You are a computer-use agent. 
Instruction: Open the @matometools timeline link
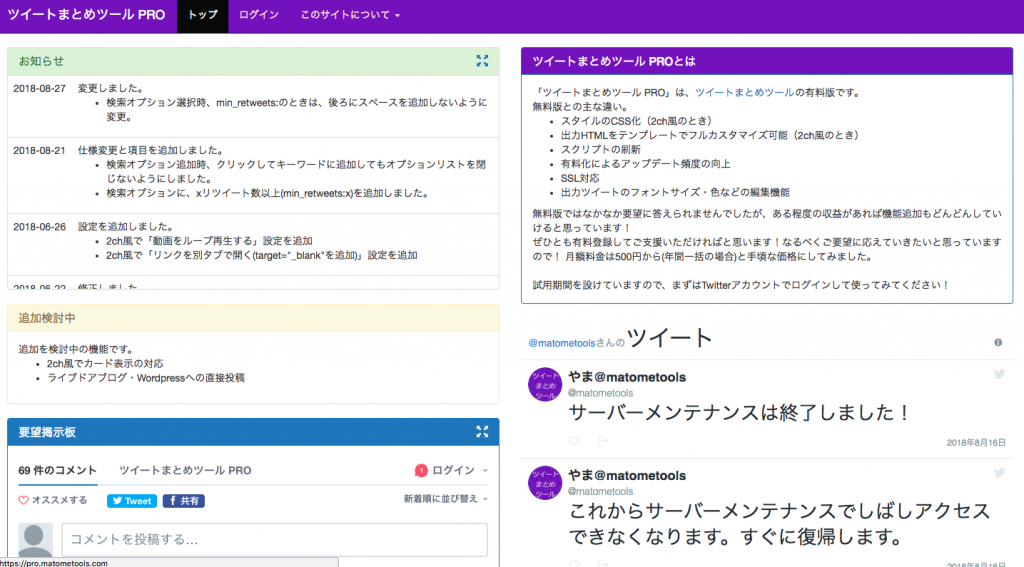(x=562, y=343)
